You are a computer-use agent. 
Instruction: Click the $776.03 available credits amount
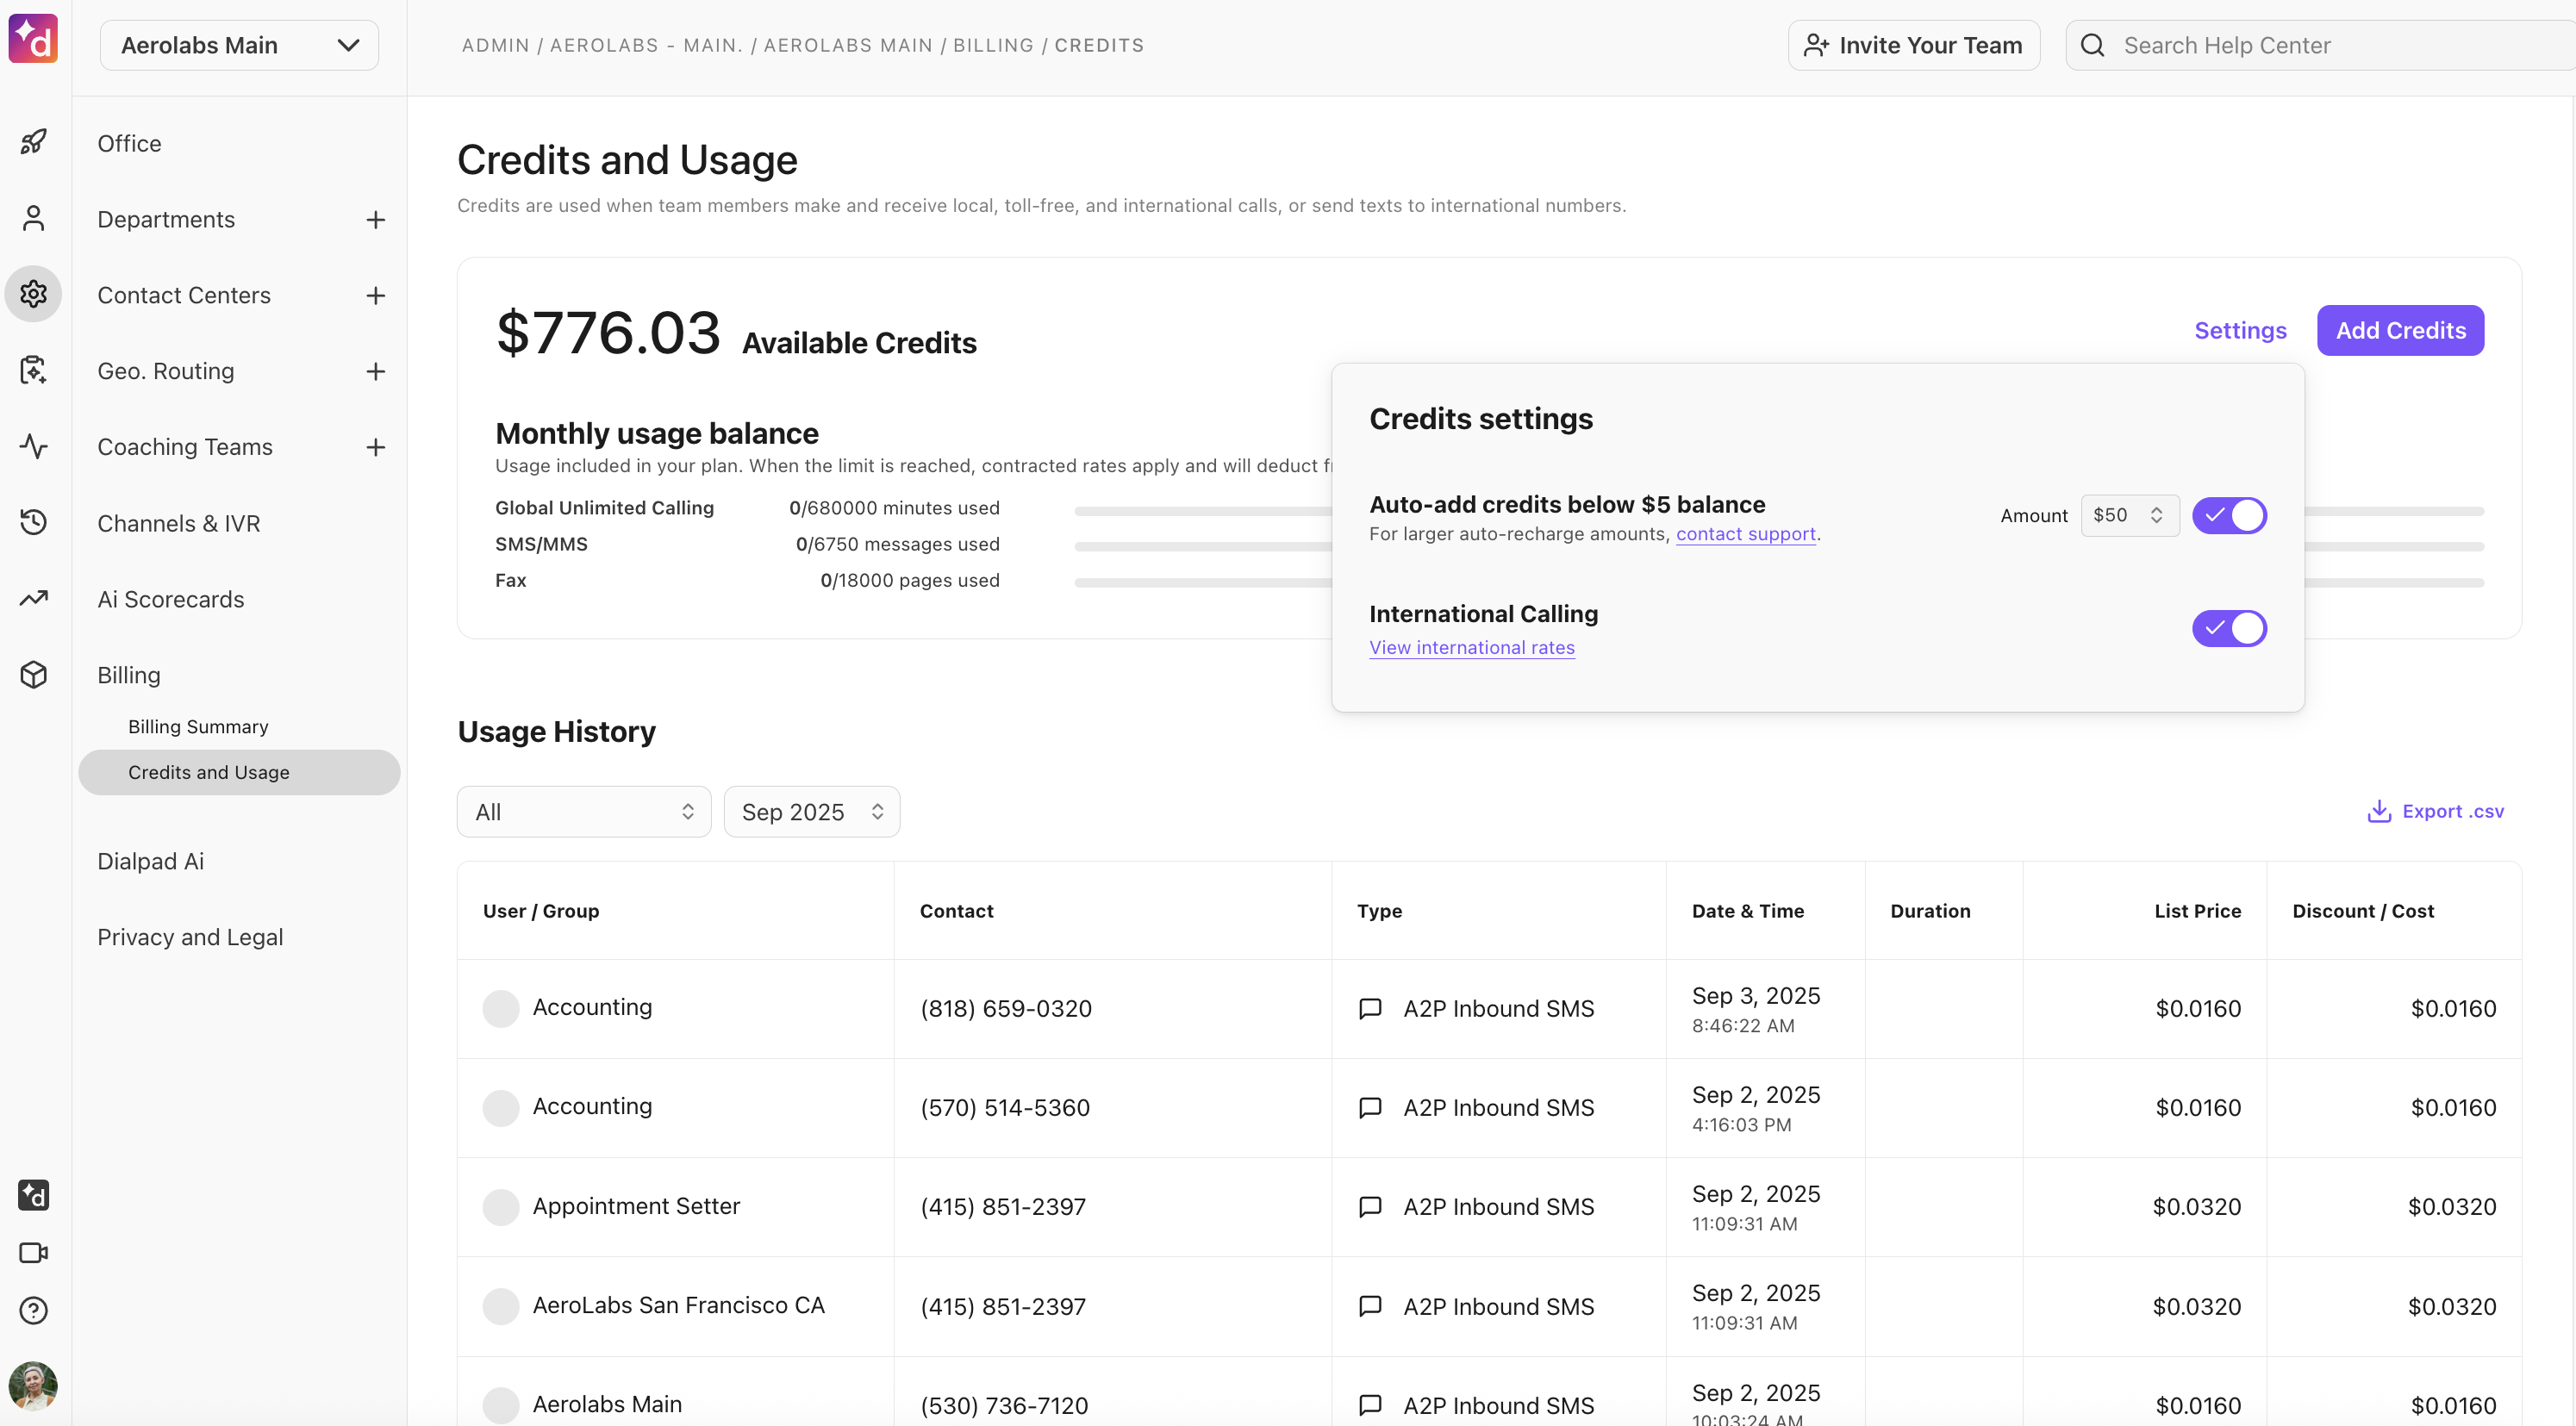coord(608,333)
